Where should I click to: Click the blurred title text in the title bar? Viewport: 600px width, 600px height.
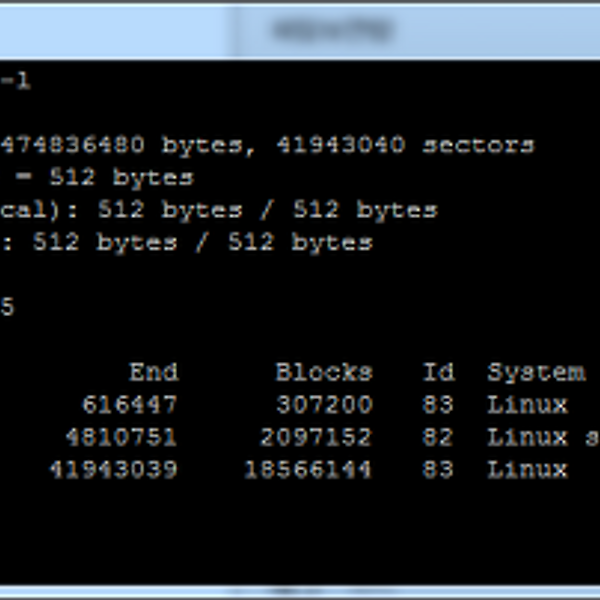tap(330, 30)
